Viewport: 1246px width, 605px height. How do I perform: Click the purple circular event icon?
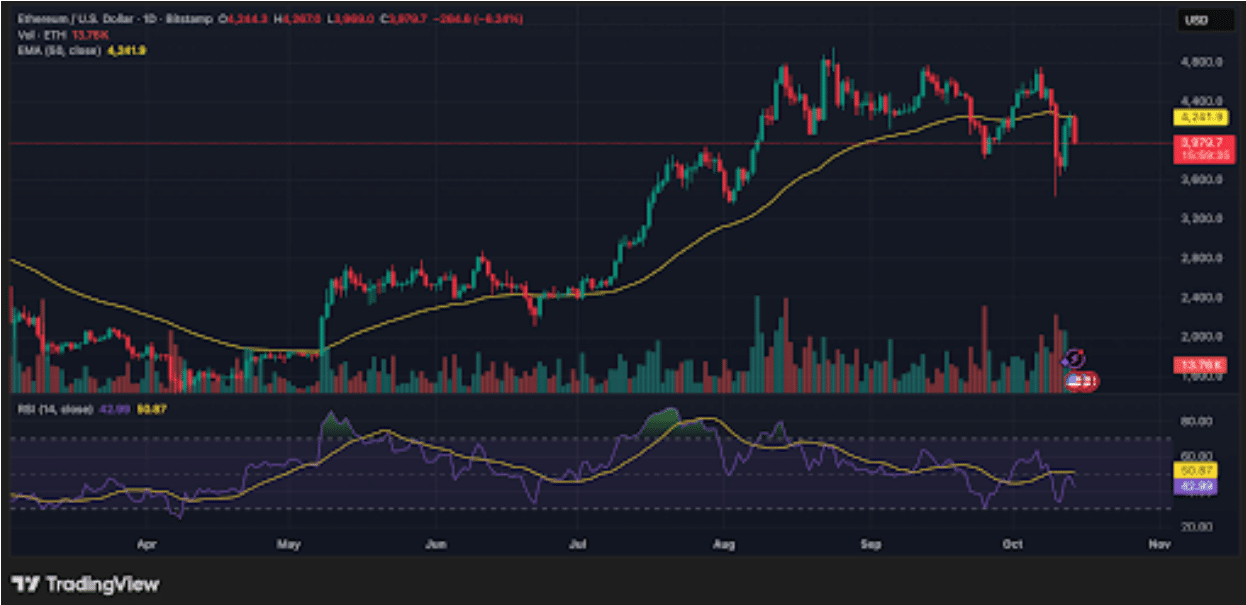point(1074,358)
